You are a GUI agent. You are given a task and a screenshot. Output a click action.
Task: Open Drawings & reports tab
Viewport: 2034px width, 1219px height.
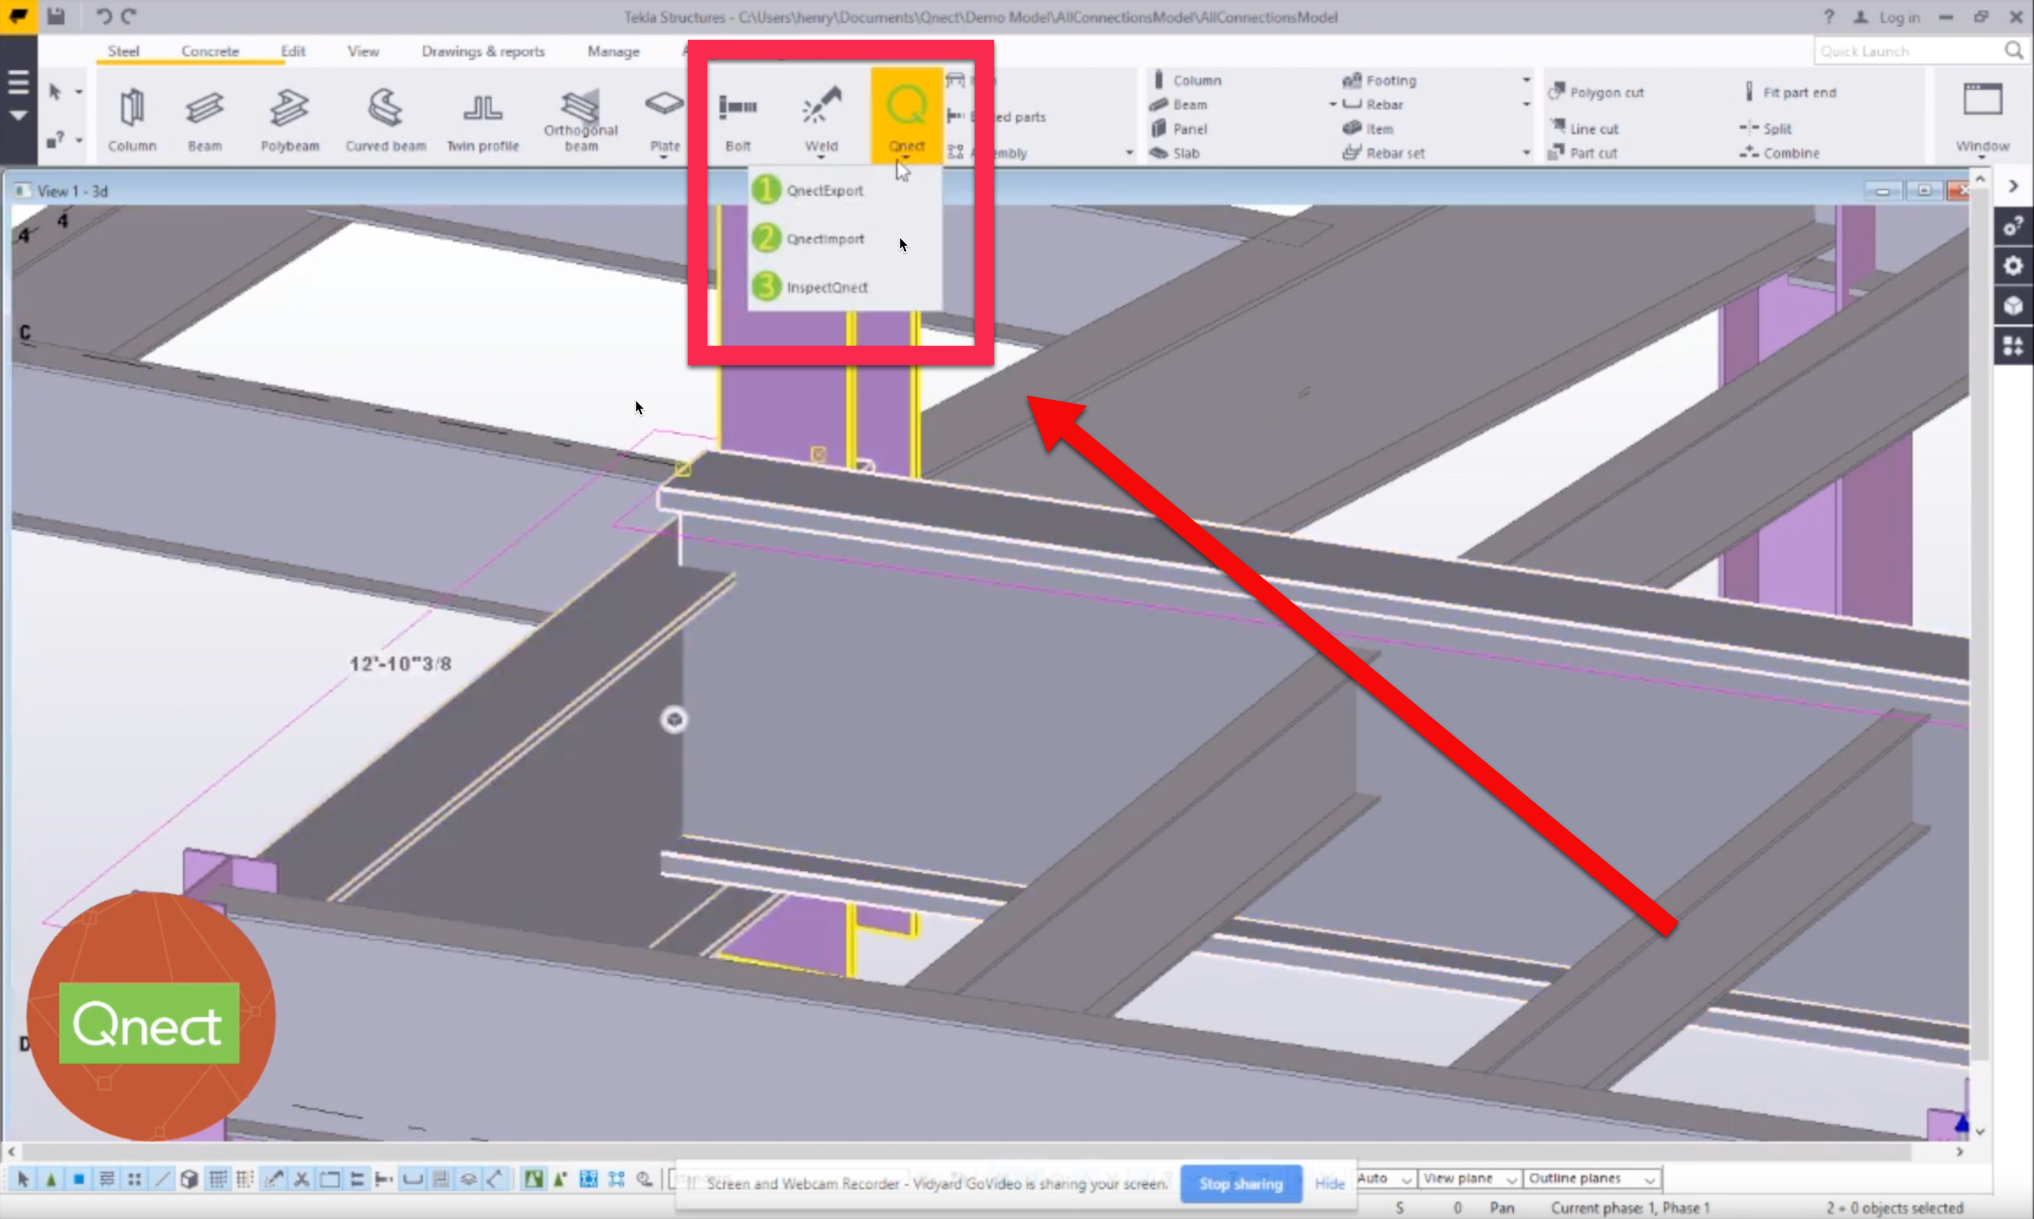tap(483, 51)
